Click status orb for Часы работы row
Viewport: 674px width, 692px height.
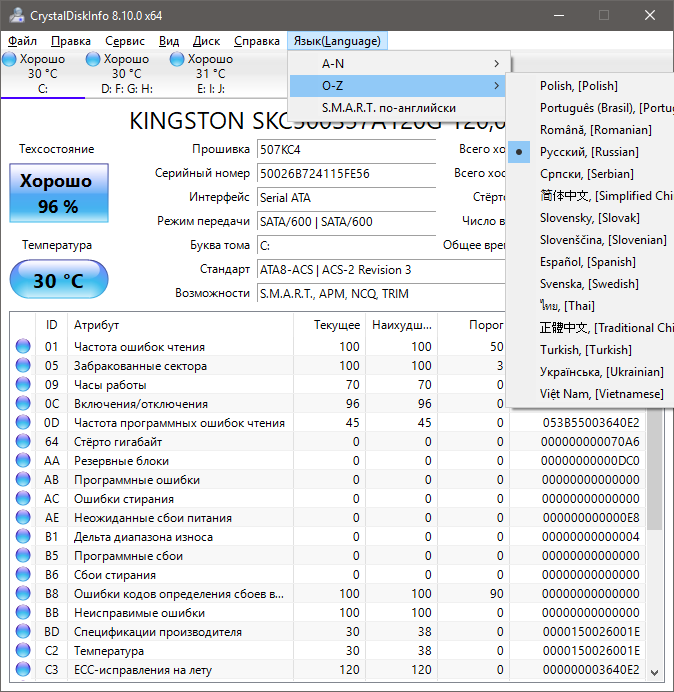click(23, 385)
